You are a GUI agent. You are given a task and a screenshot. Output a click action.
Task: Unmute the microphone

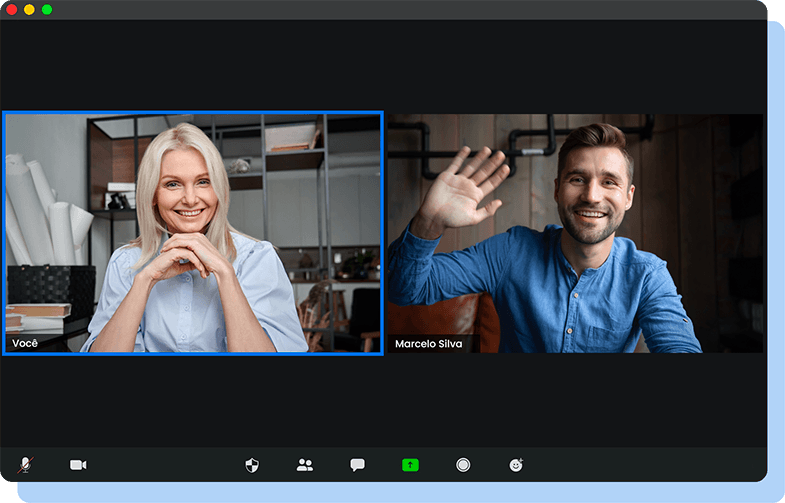(x=26, y=465)
